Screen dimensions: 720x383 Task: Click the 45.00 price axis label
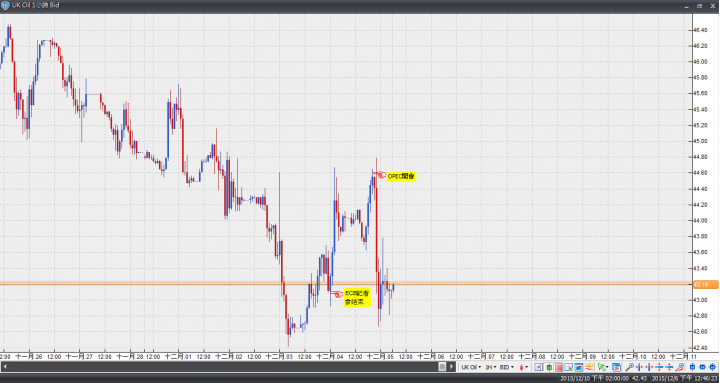click(700, 141)
